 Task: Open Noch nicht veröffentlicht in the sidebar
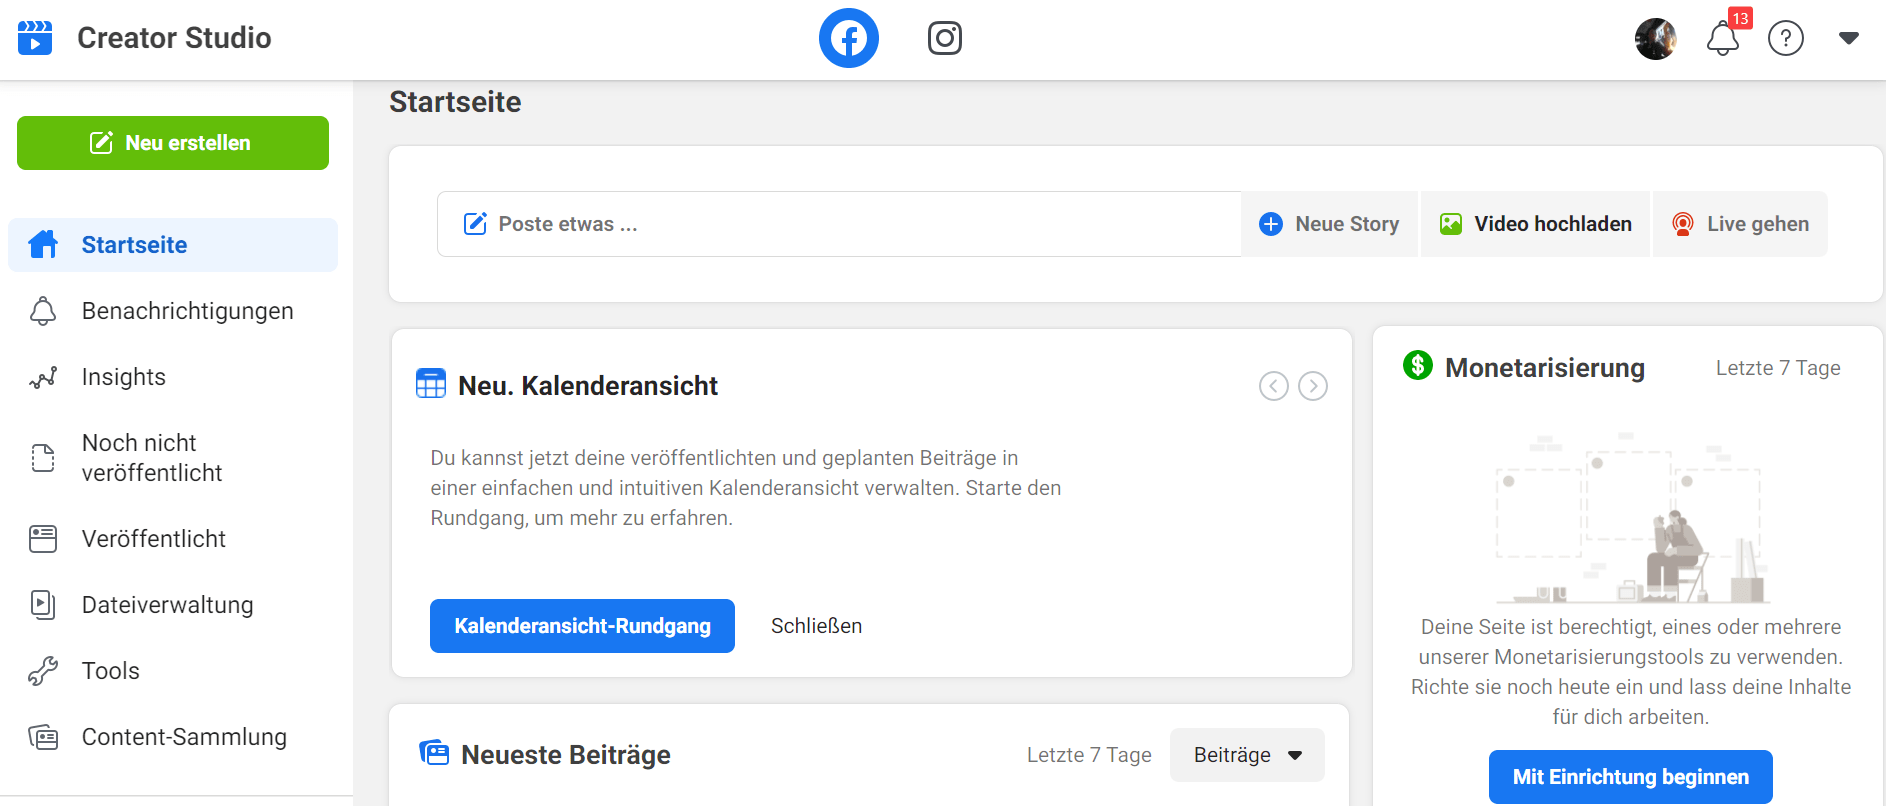click(x=173, y=458)
